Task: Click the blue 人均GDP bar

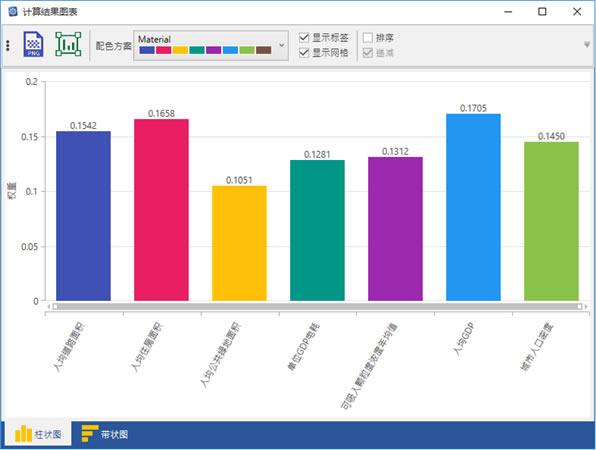Action: point(473,207)
